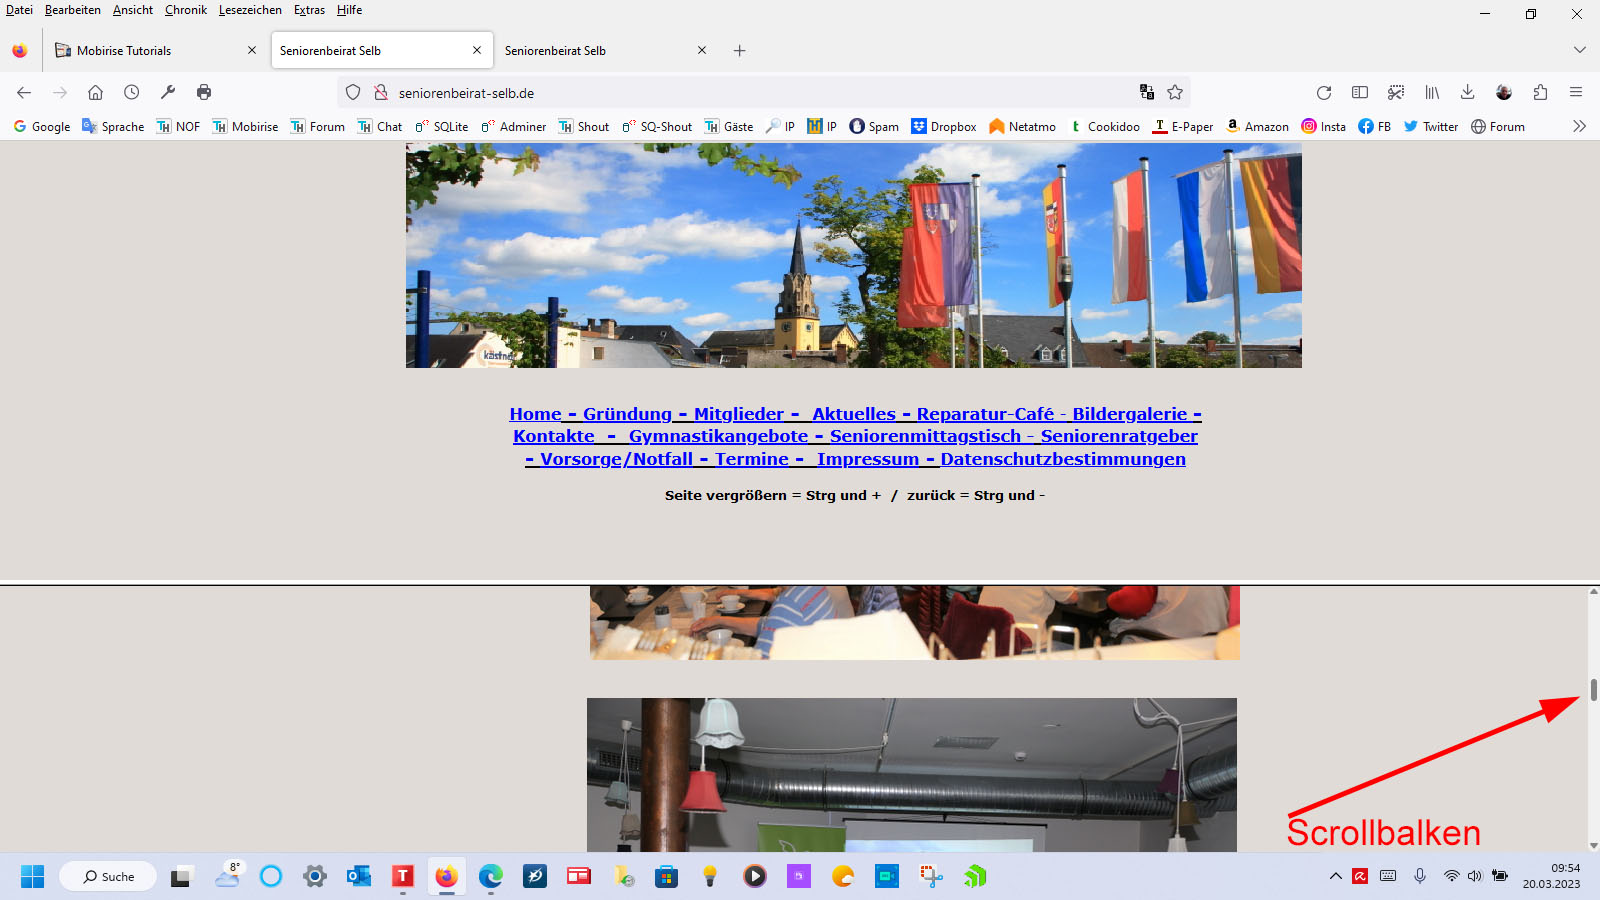Viewport: 1600px width, 900px height.
Task: Click the translate page icon in address bar
Action: 1147,93
